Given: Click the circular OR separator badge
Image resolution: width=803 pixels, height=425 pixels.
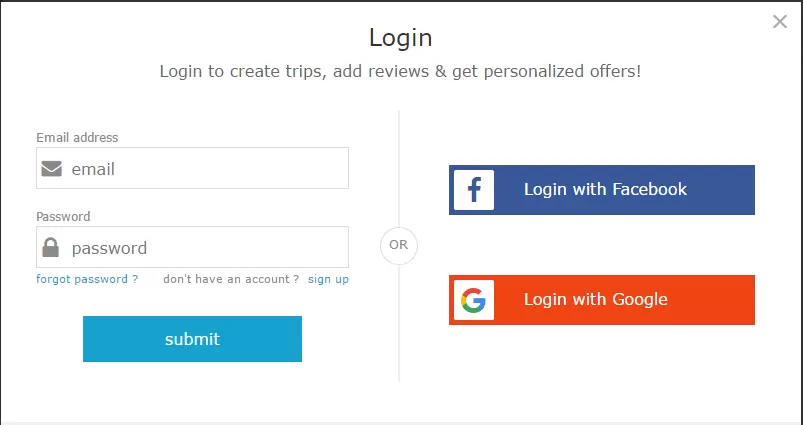Looking at the screenshot, I should click(x=399, y=246).
